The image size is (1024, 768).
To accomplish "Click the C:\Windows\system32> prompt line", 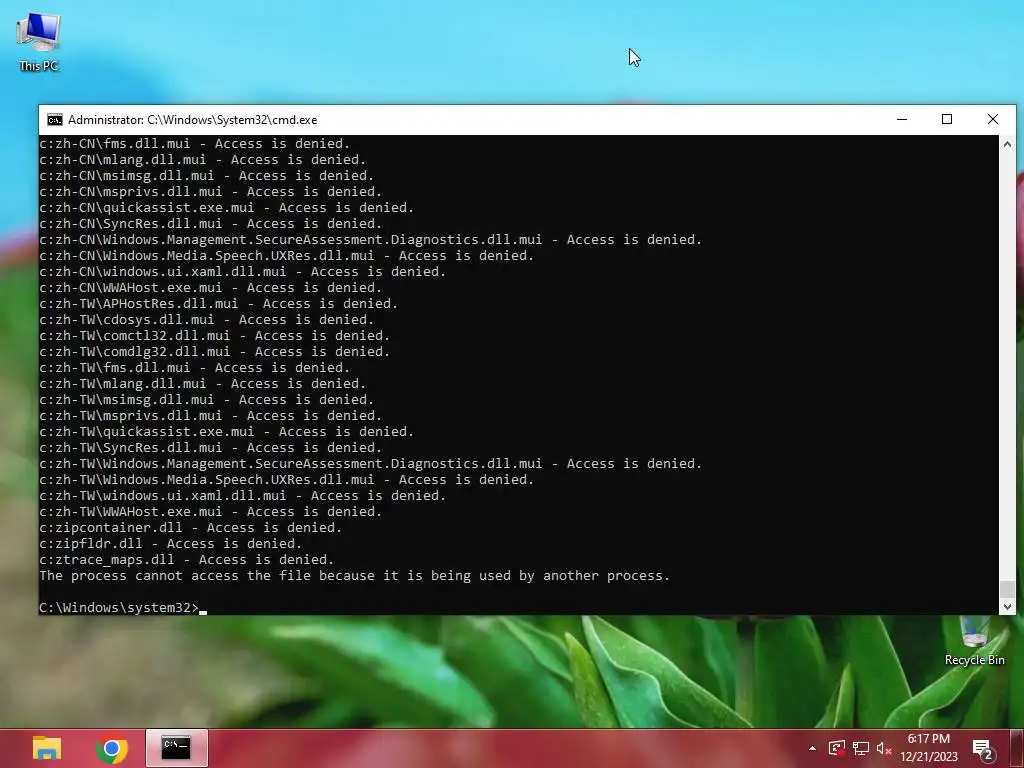I will tap(123, 607).
